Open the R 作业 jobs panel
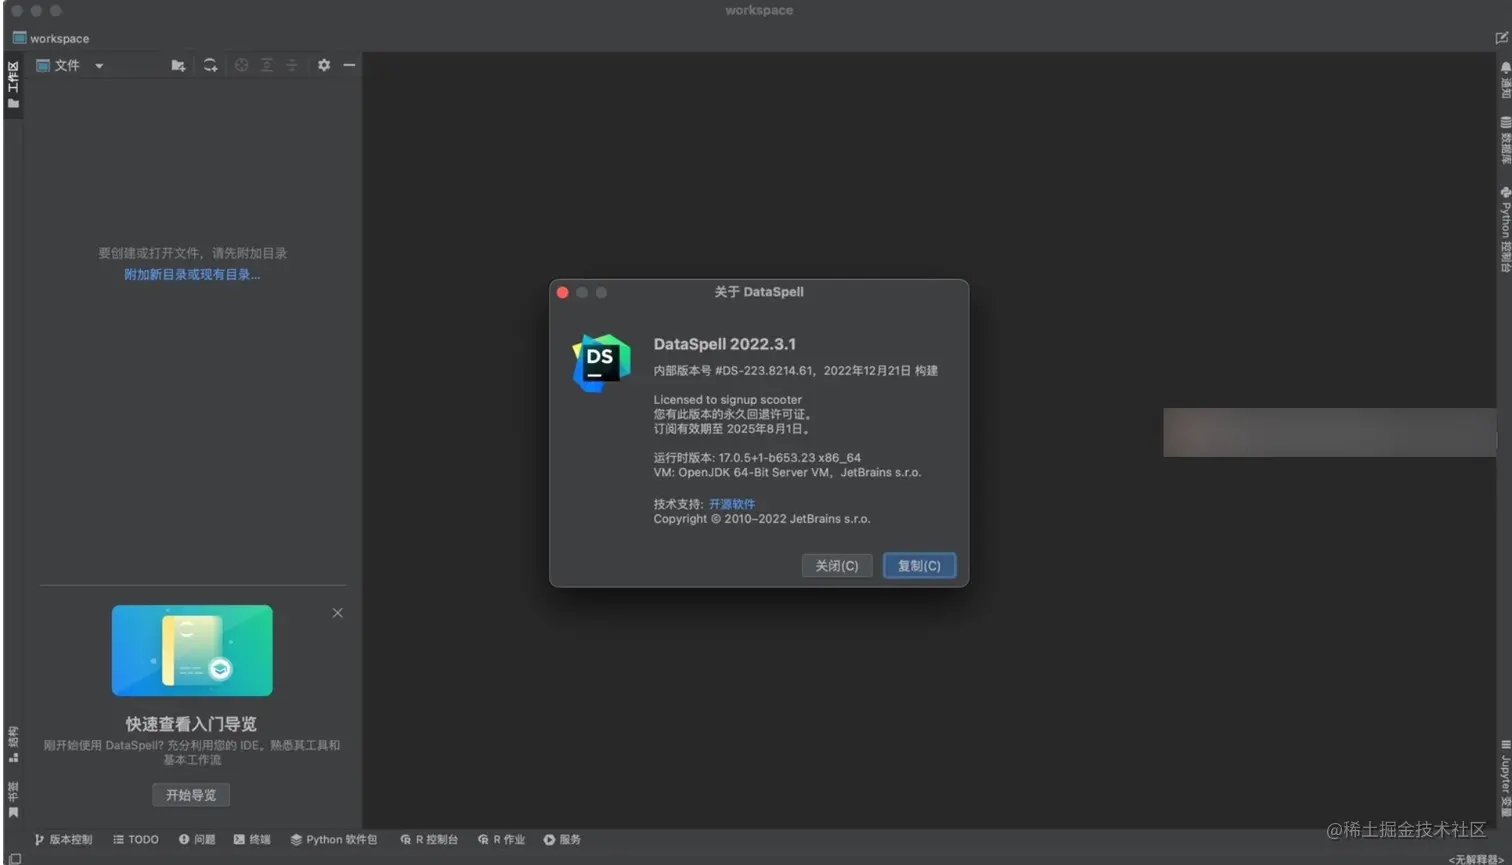Screen dimensions: 1512x865 pyautogui.click(x=500, y=840)
